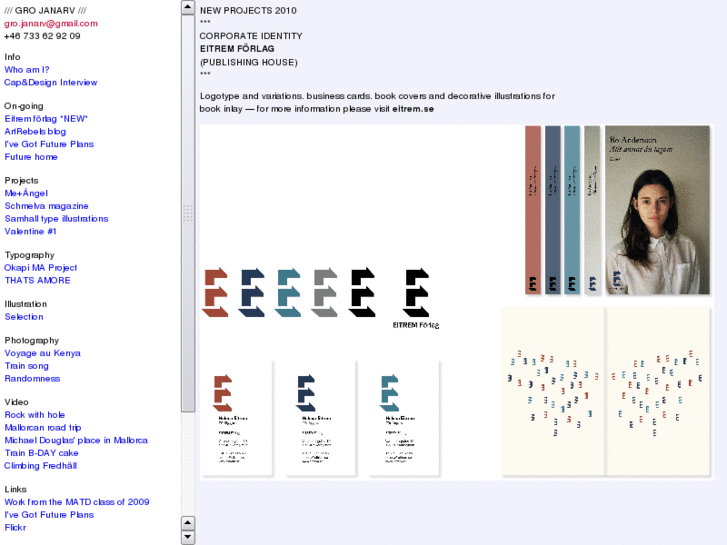Click the scrollbar up arrow at top

coord(188,7)
